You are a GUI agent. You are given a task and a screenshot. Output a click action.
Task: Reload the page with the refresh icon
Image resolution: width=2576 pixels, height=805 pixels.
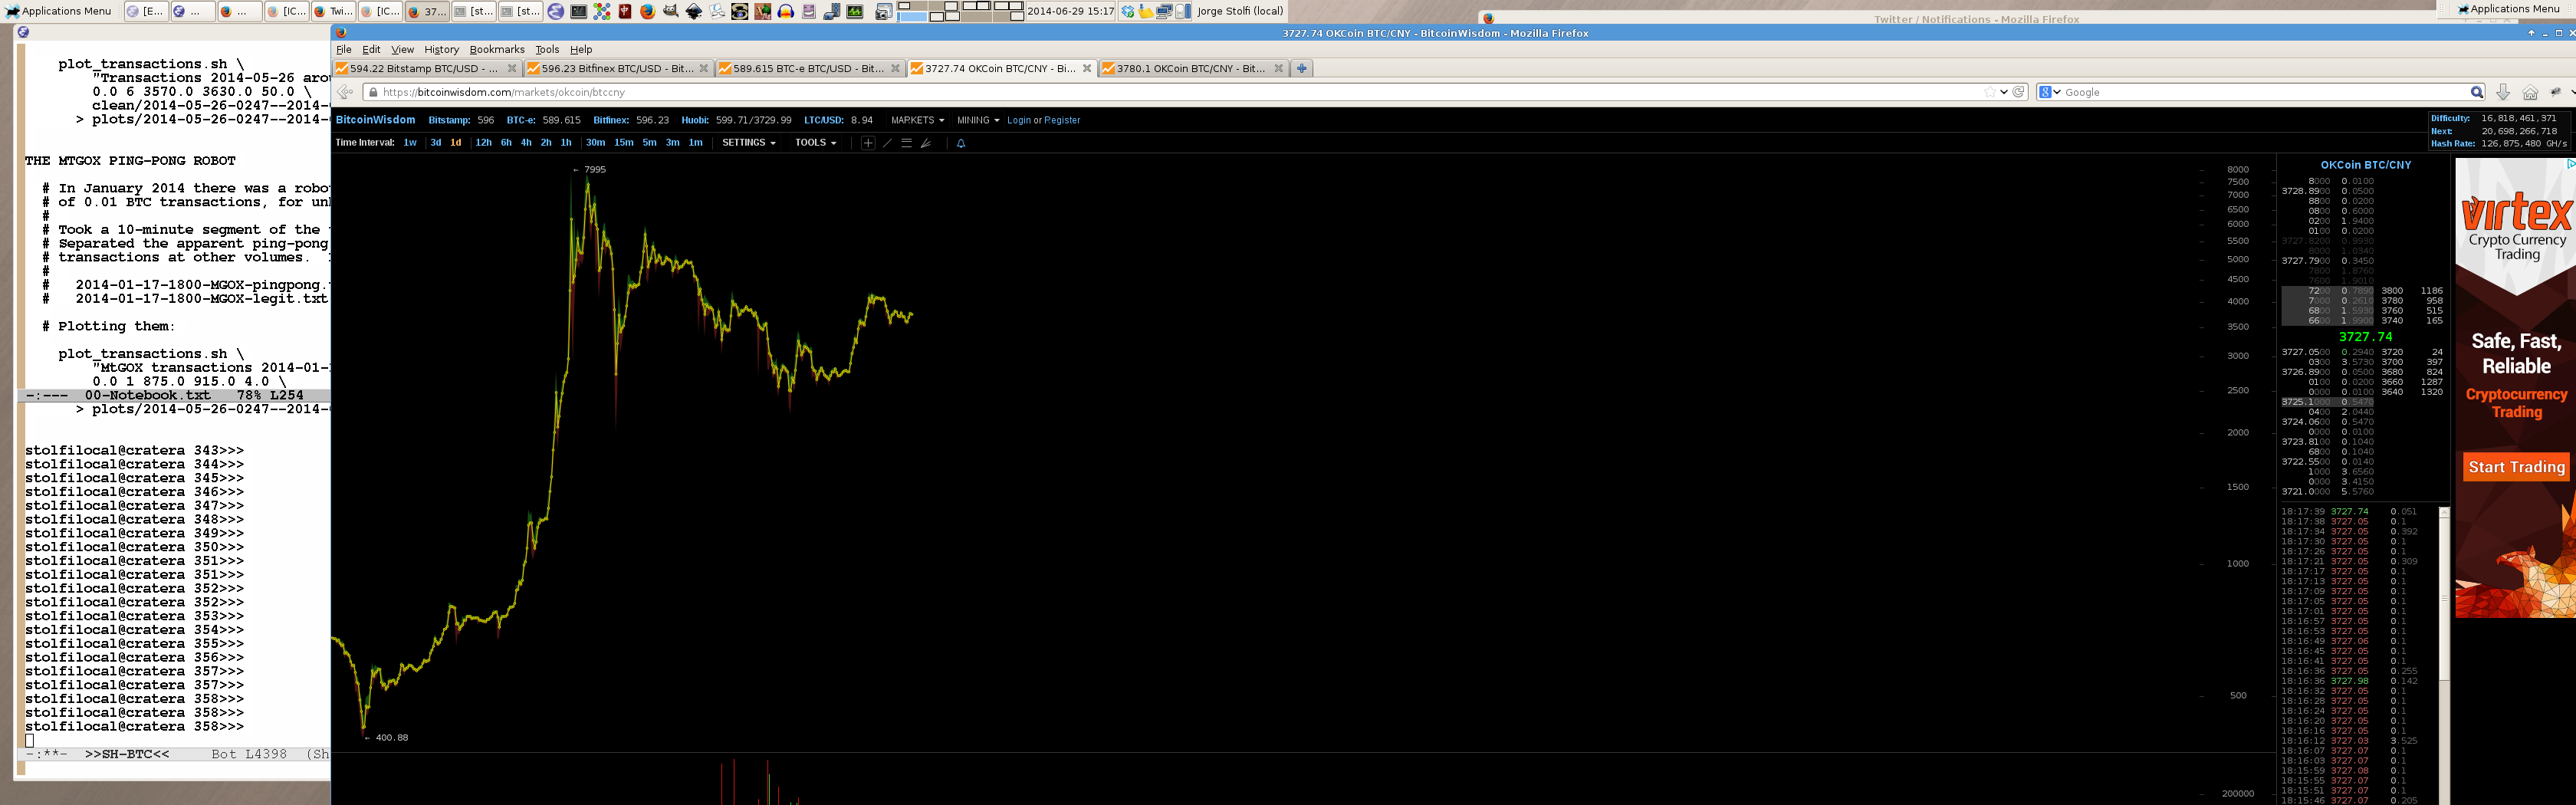[x=2019, y=92]
